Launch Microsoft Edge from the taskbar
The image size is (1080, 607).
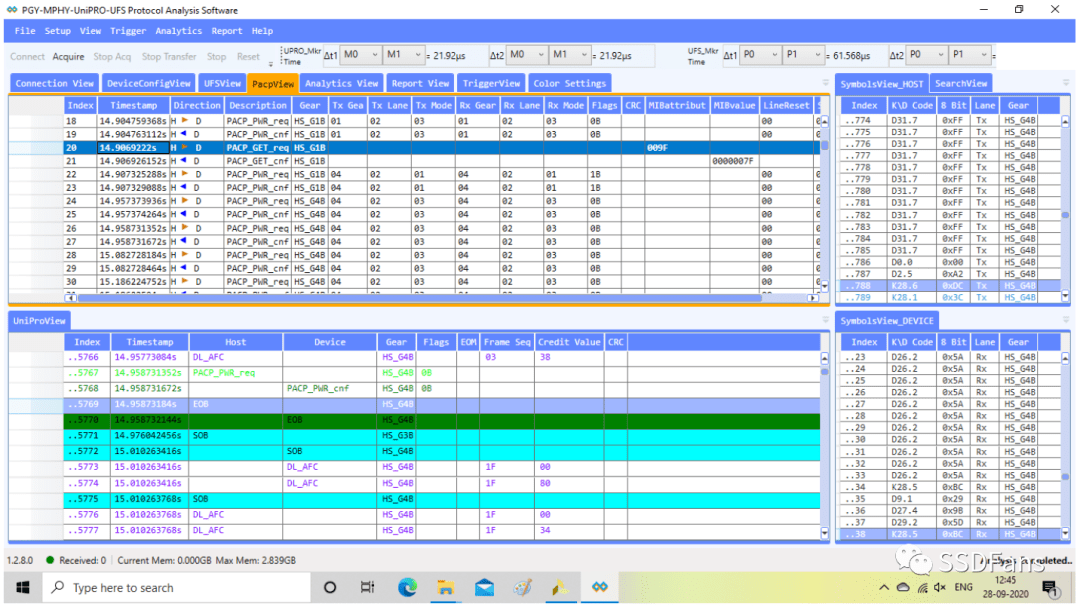coord(407,588)
